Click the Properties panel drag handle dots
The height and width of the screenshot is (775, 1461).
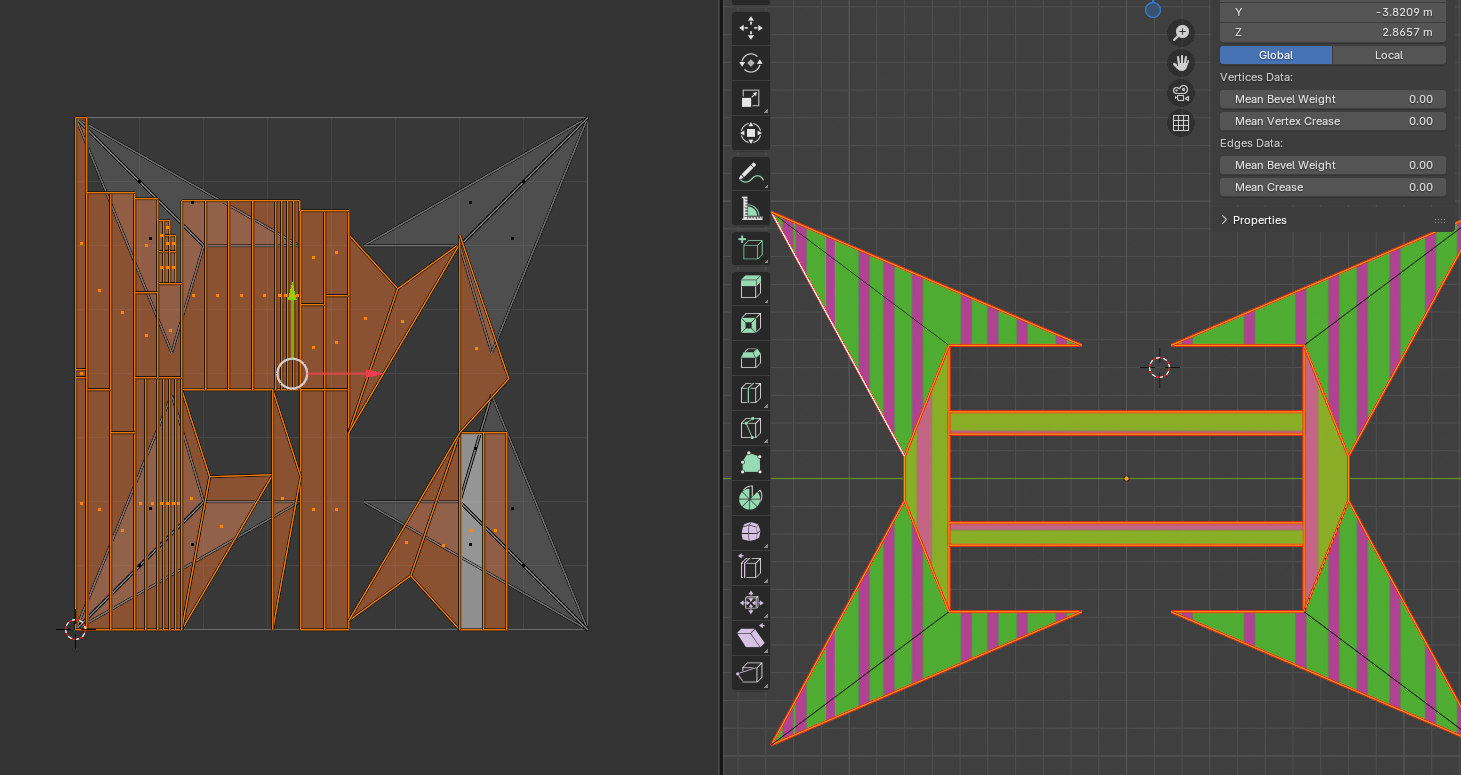(1440, 220)
